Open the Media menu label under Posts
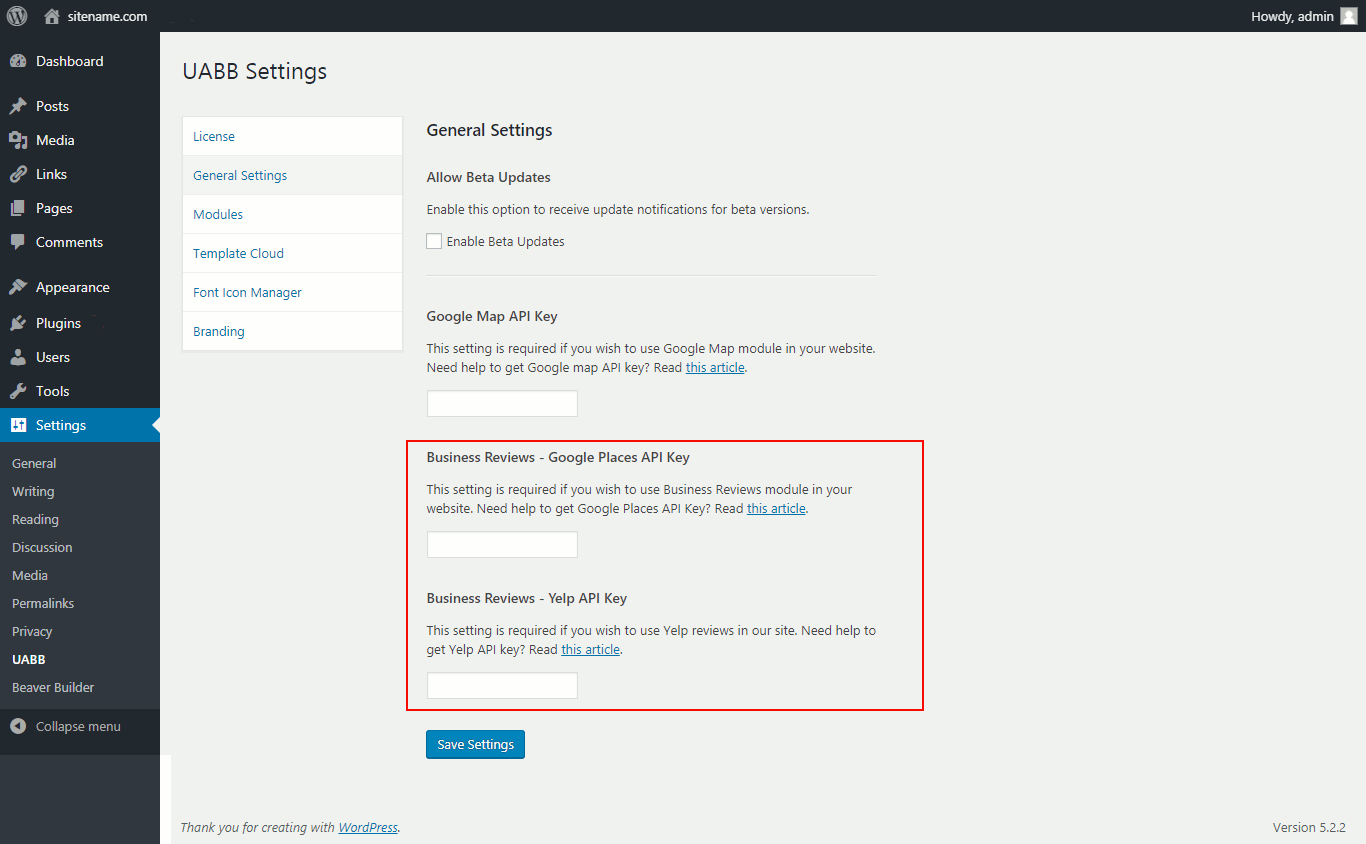The height and width of the screenshot is (844, 1366). 55,140
